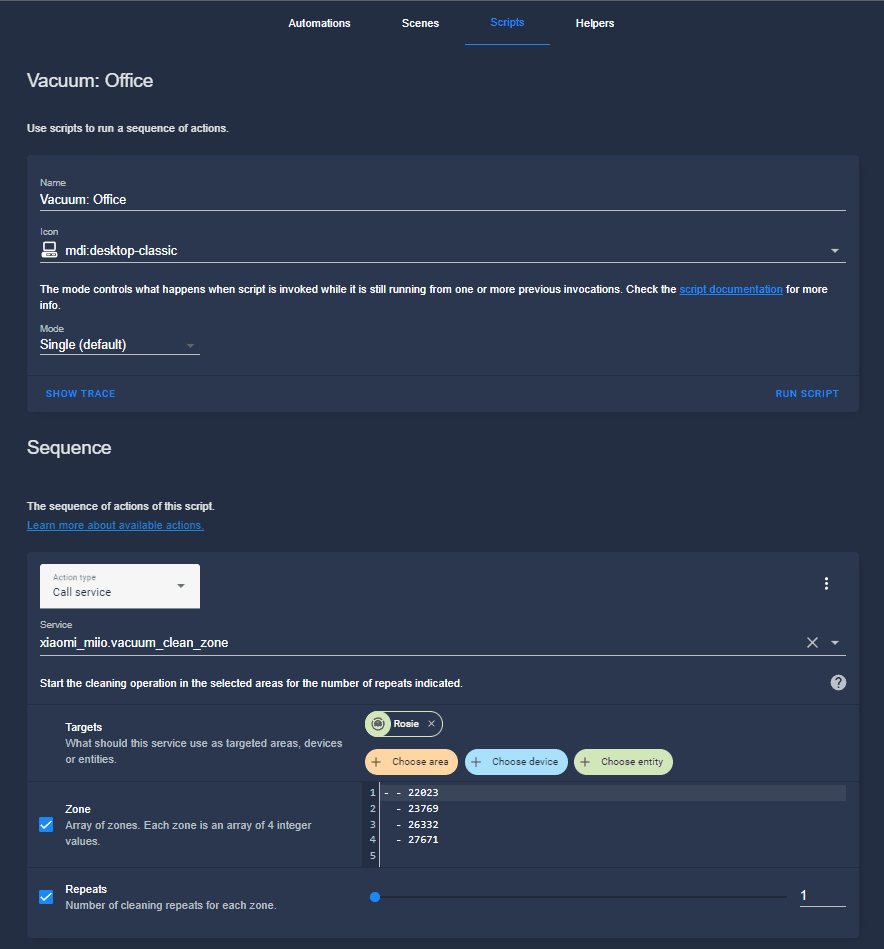Click the Choose entity button
The width and height of the screenshot is (884, 949).
pos(623,762)
